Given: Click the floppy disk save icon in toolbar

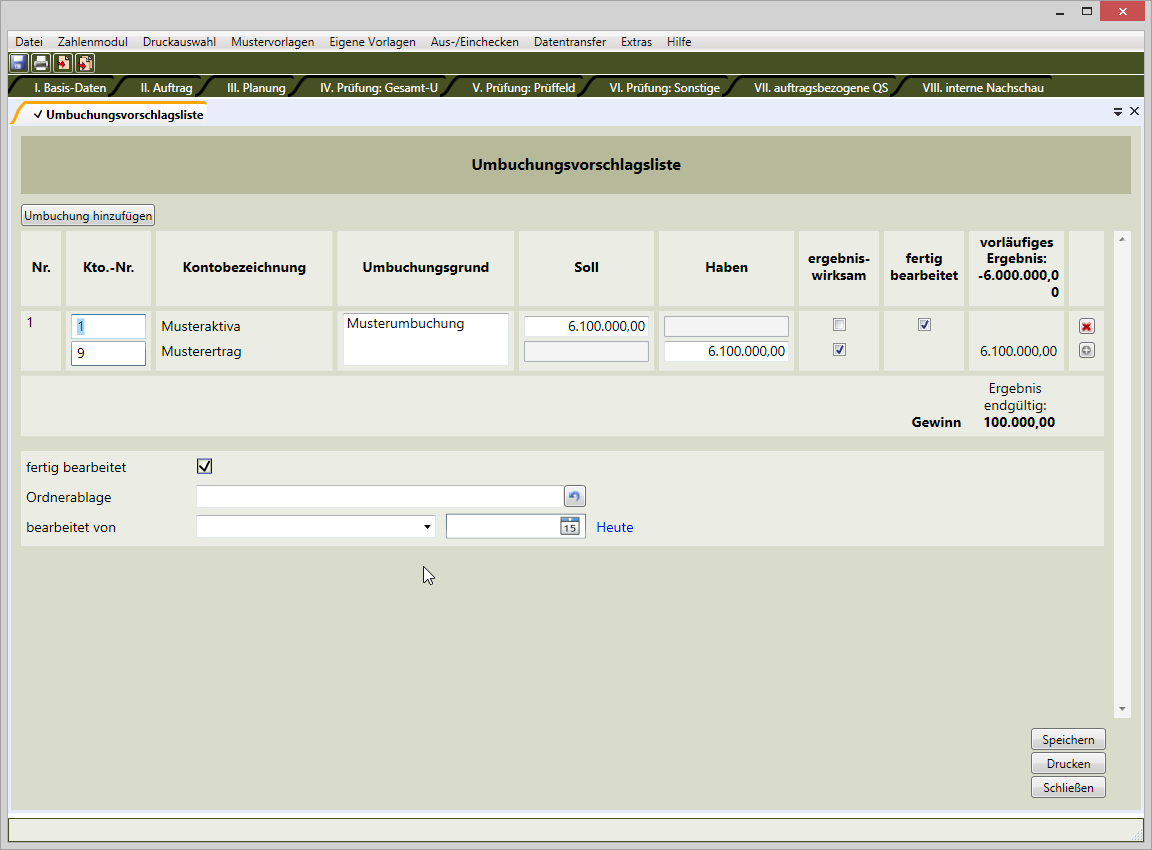Looking at the screenshot, I should click(18, 63).
